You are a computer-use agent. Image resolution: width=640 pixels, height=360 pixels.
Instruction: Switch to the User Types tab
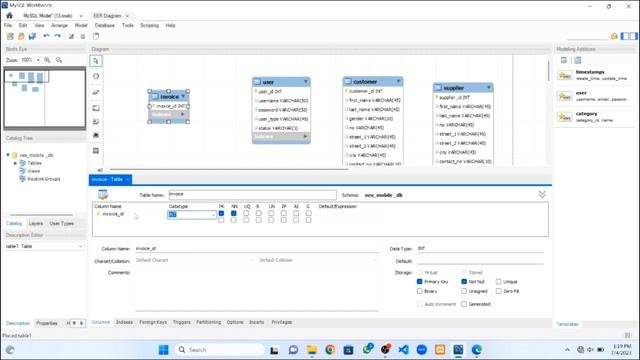point(62,224)
